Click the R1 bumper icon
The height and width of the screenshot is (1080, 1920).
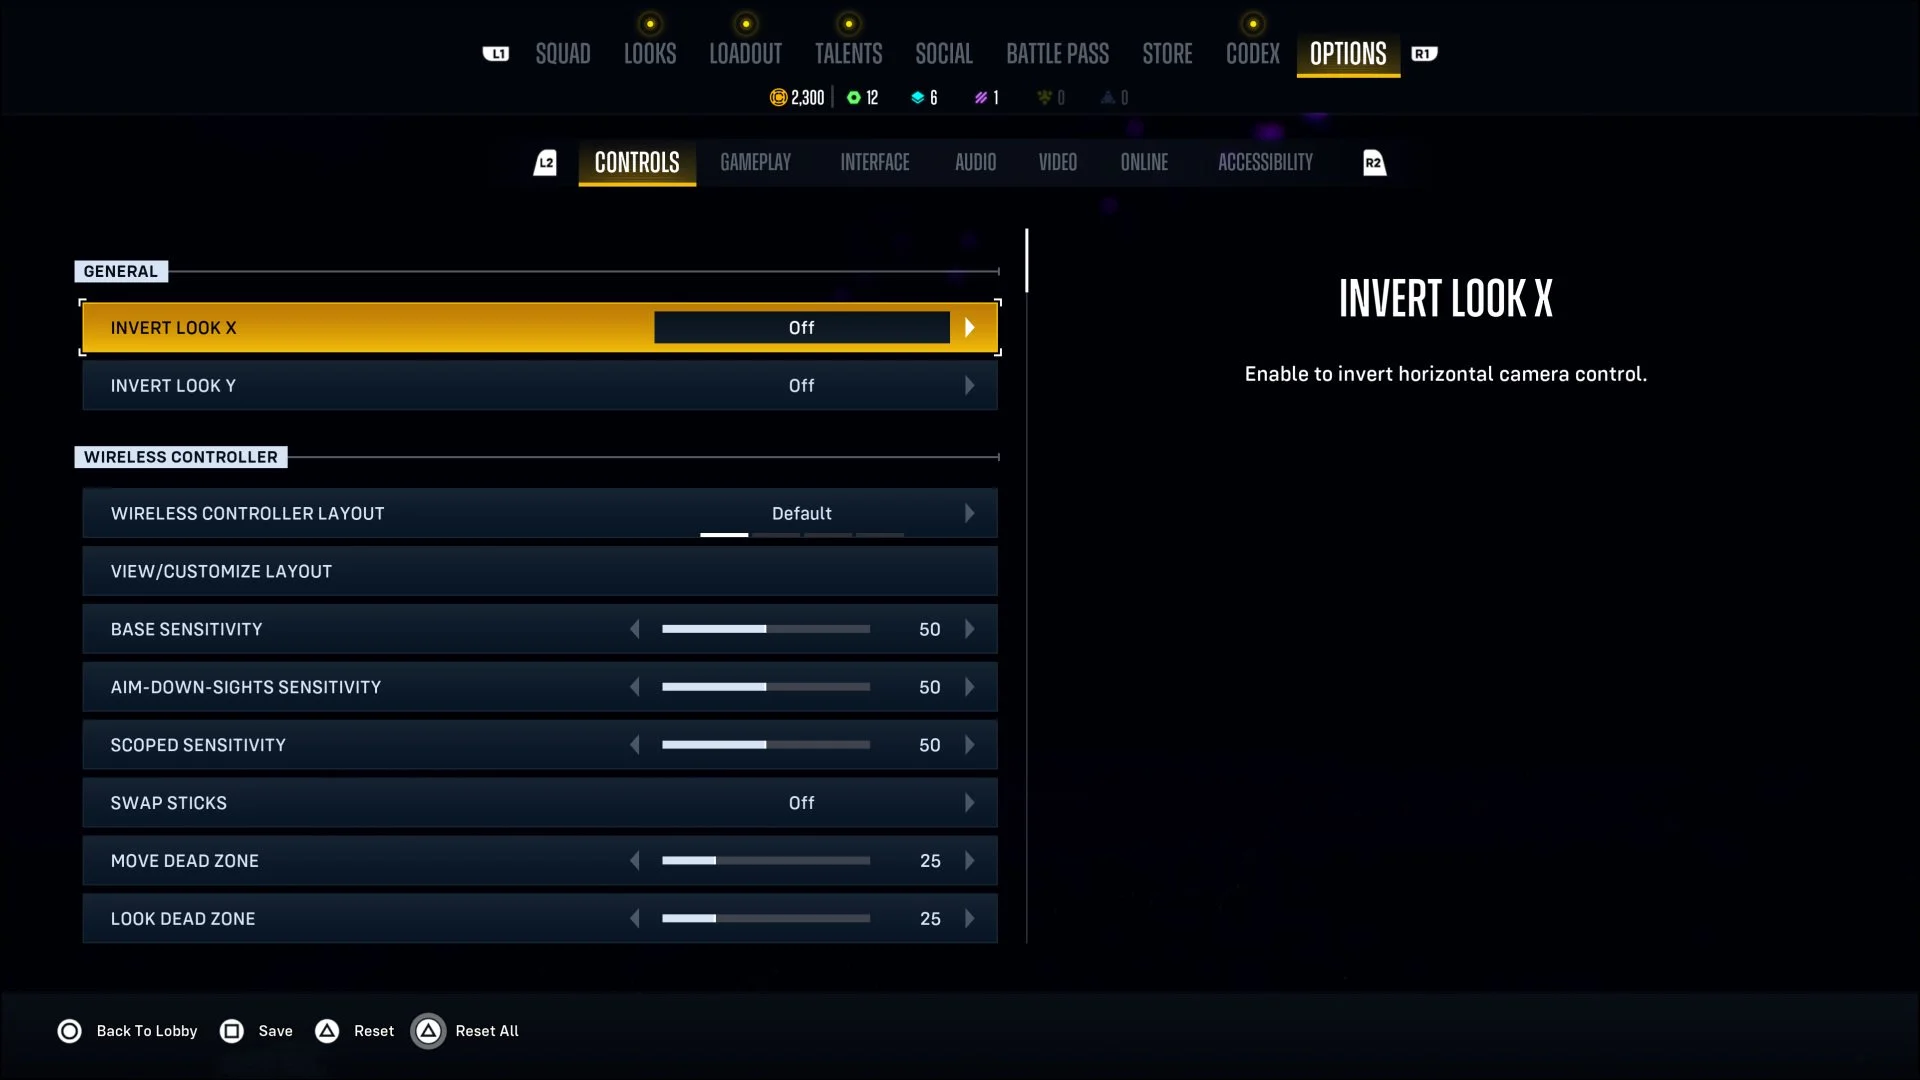1424,54
